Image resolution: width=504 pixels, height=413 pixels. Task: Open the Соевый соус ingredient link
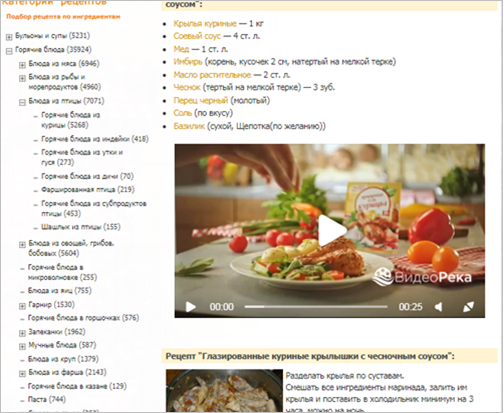click(197, 36)
